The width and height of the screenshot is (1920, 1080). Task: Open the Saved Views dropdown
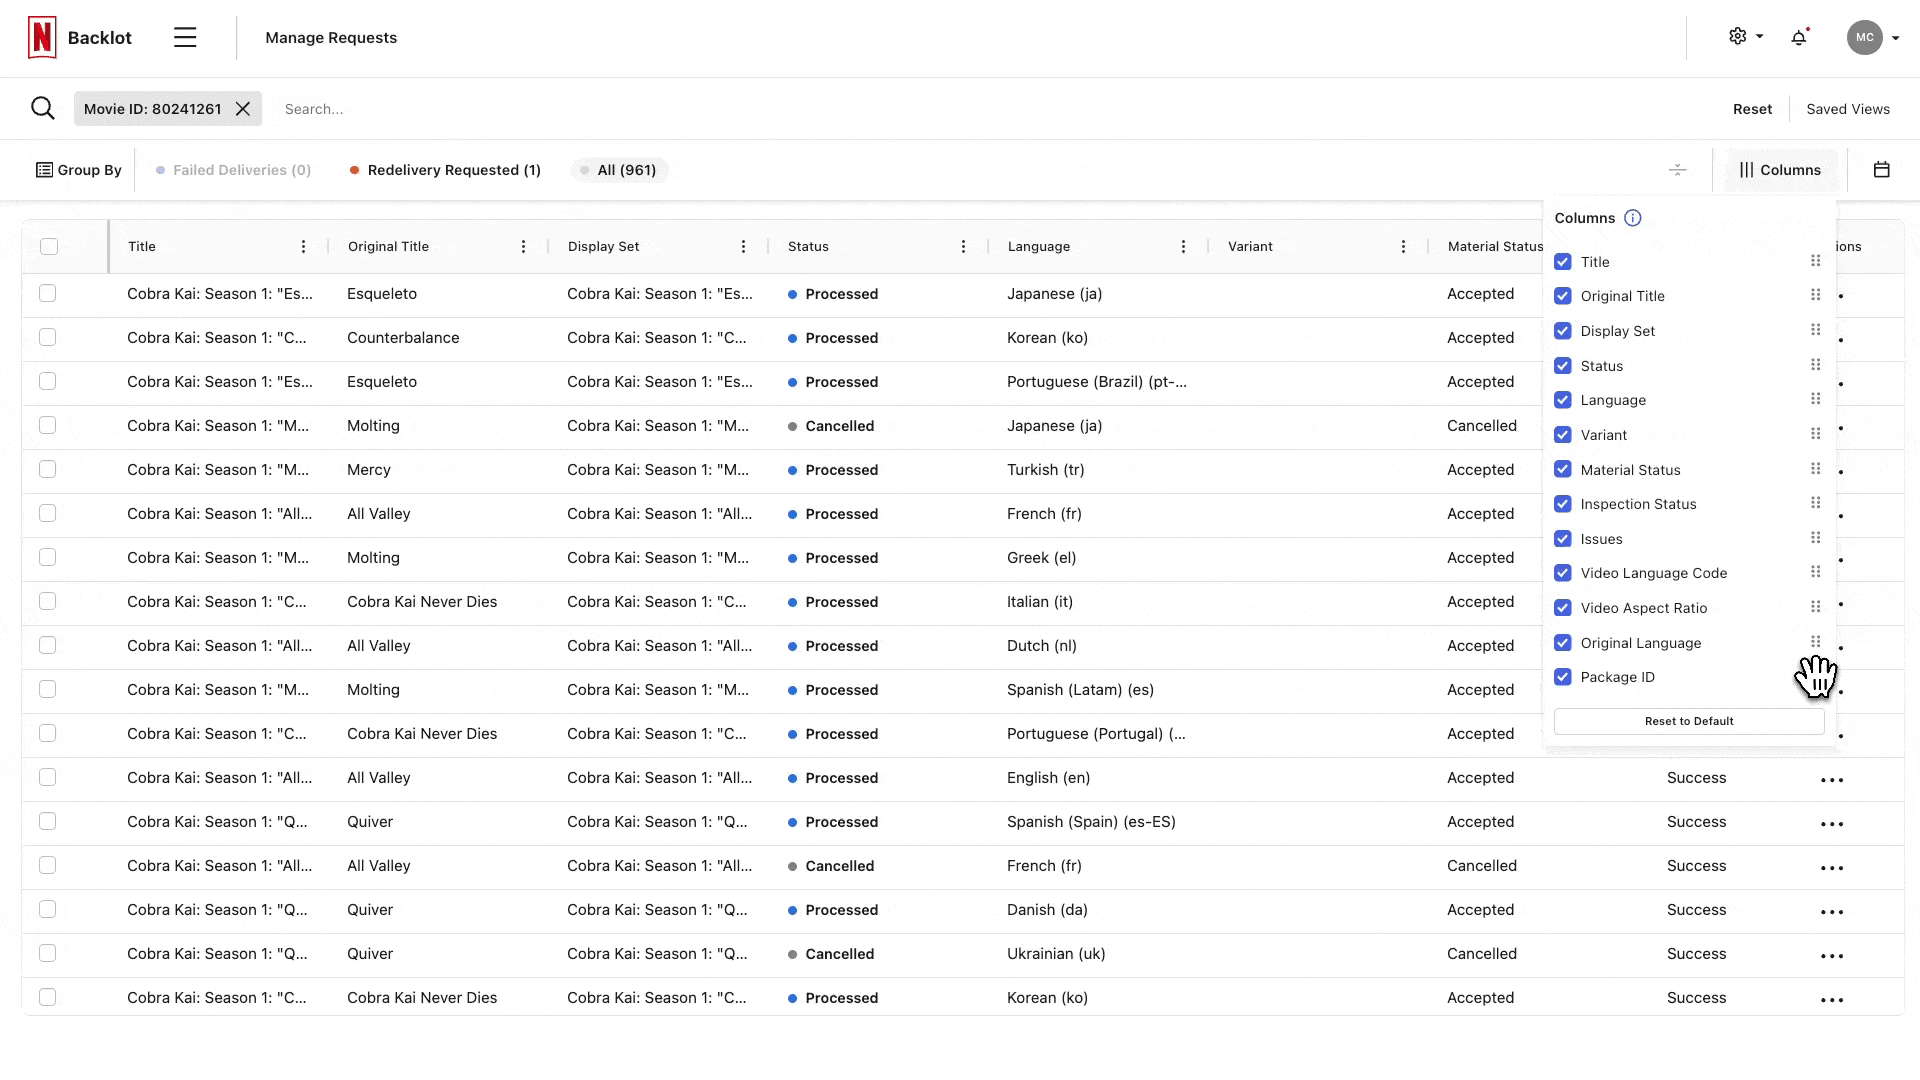click(x=1847, y=108)
